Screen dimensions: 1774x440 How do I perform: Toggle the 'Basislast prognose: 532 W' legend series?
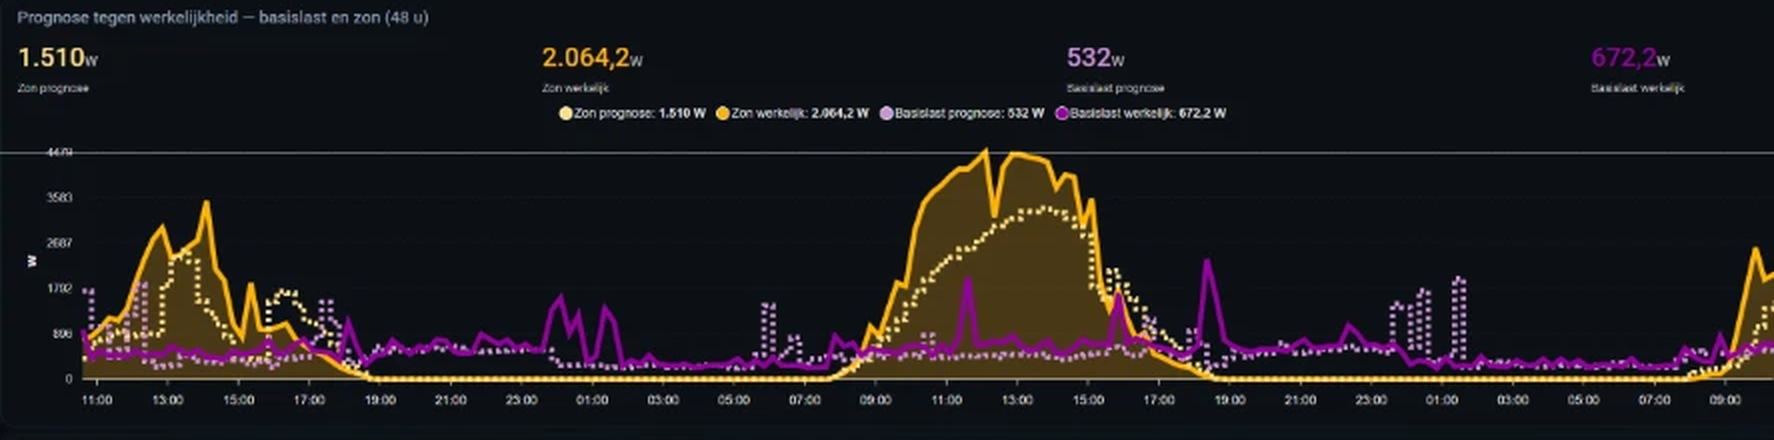[962, 113]
